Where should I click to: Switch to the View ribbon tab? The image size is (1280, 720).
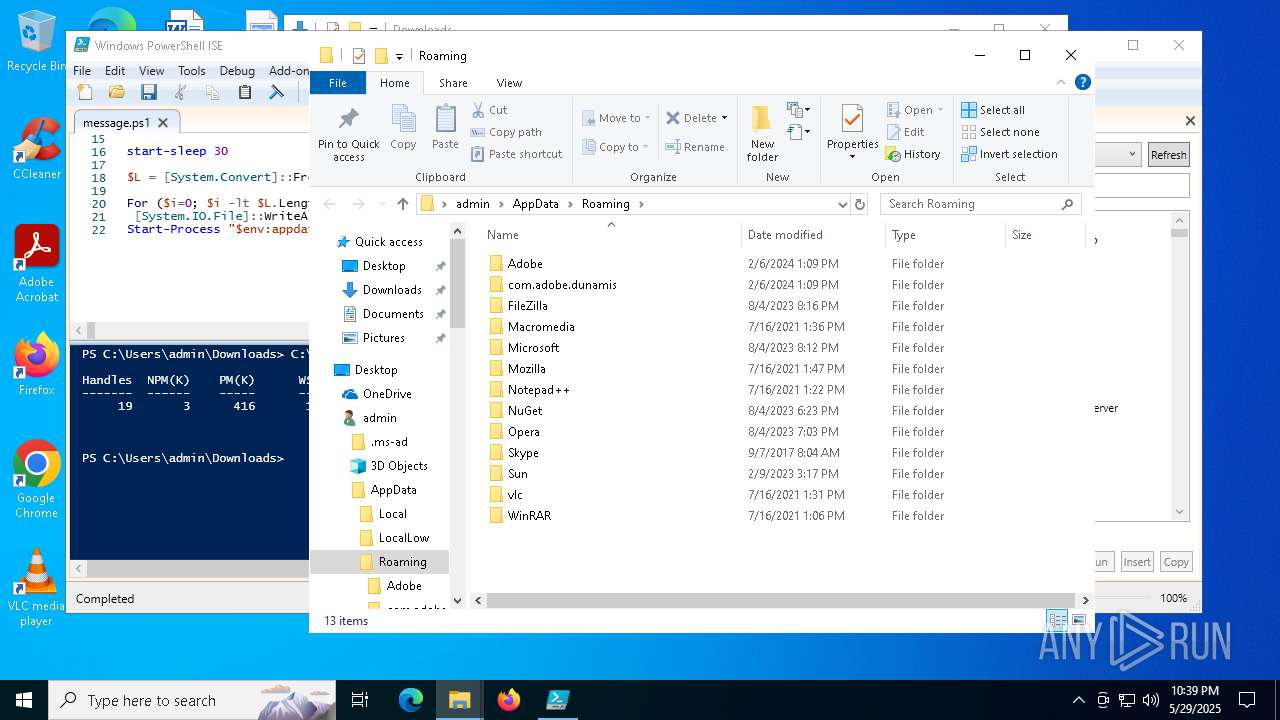[509, 83]
